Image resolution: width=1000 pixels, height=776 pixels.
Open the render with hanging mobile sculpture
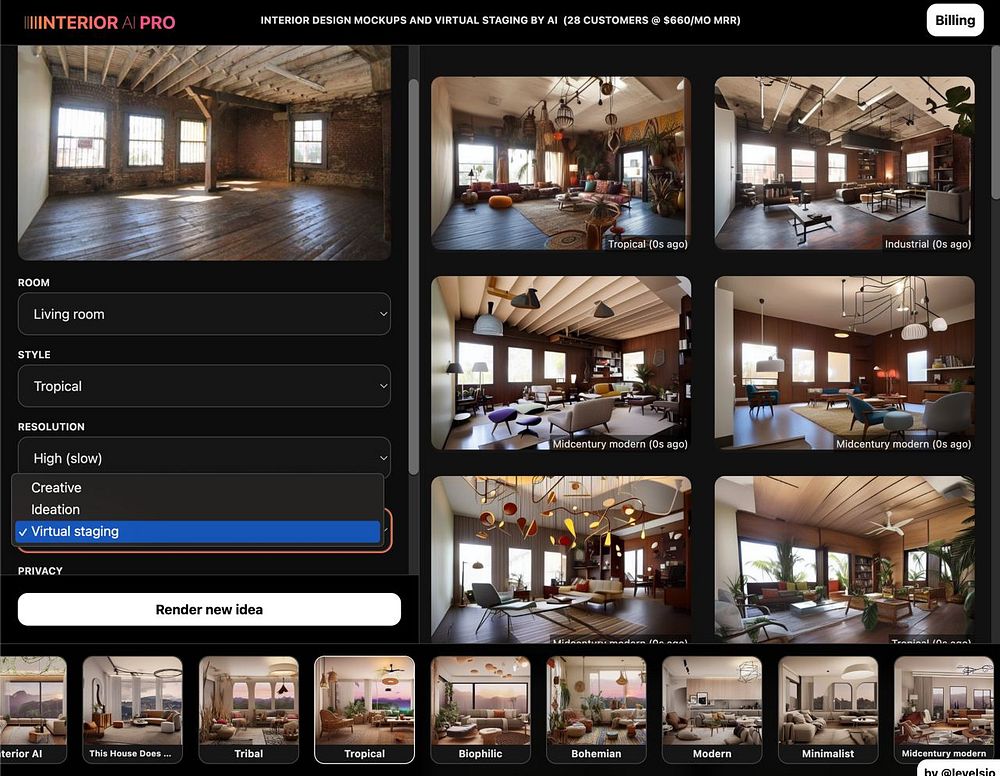pyautogui.click(x=561, y=559)
